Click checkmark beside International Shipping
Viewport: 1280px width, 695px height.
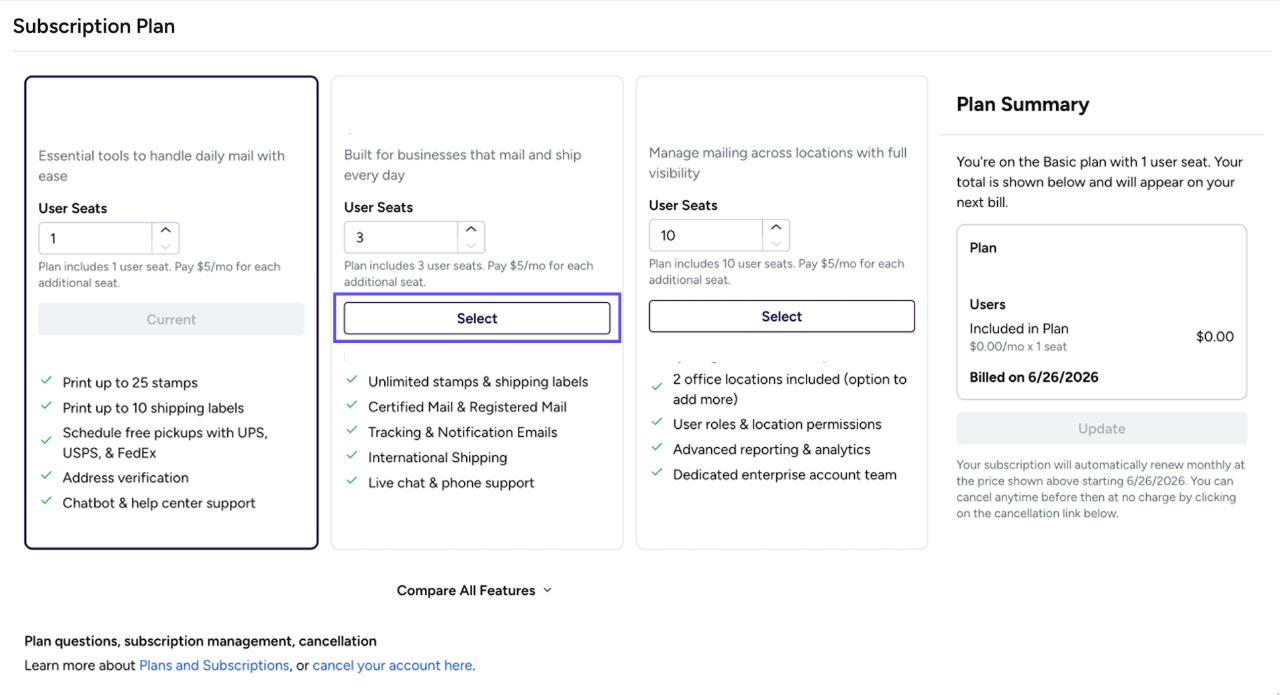[352, 455]
